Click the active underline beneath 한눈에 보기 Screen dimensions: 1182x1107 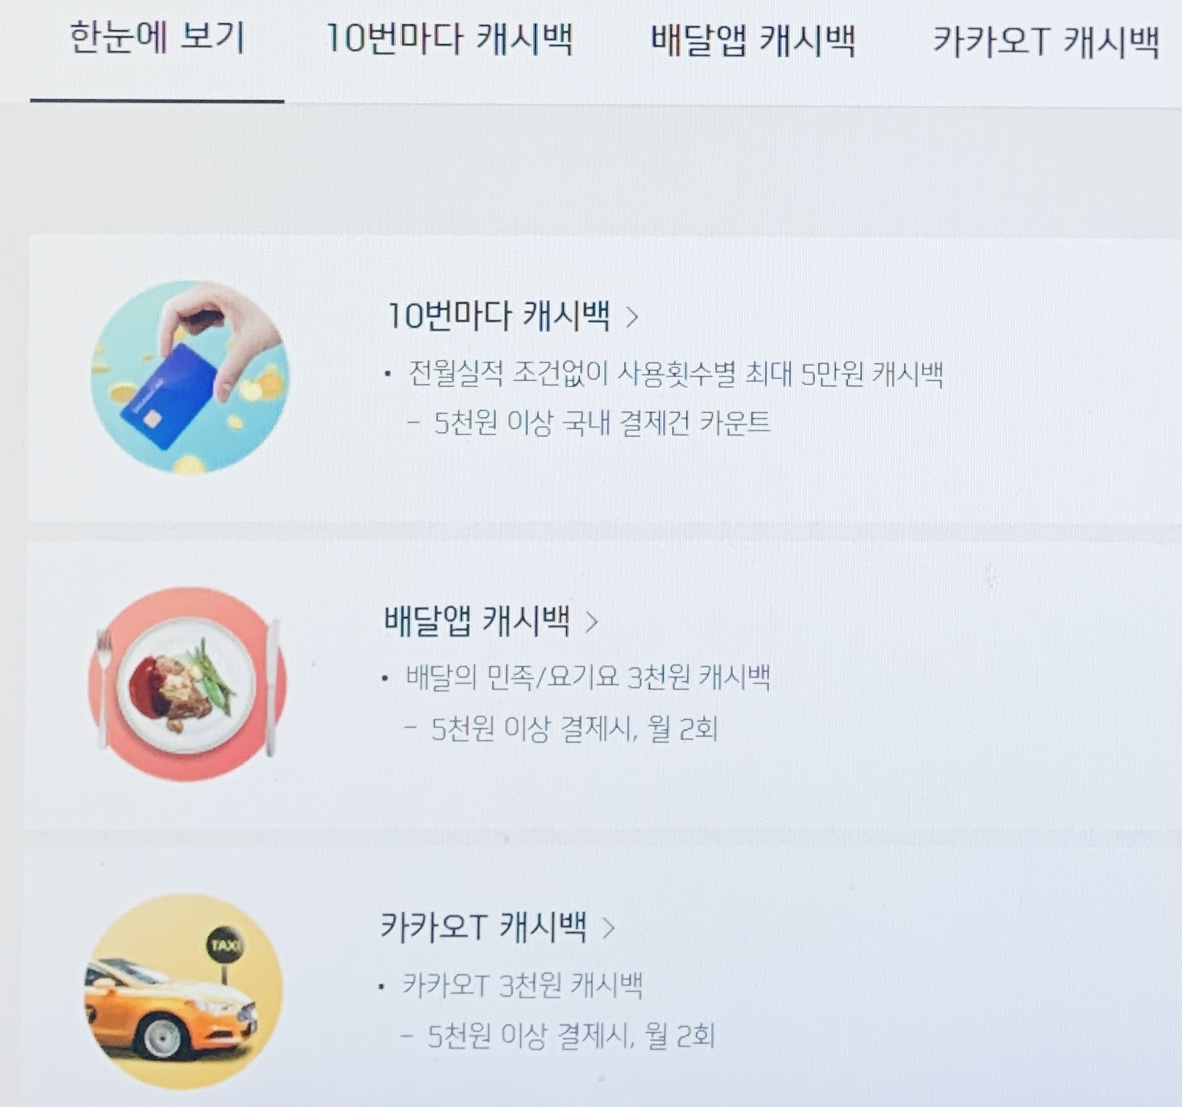coord(157,100)
